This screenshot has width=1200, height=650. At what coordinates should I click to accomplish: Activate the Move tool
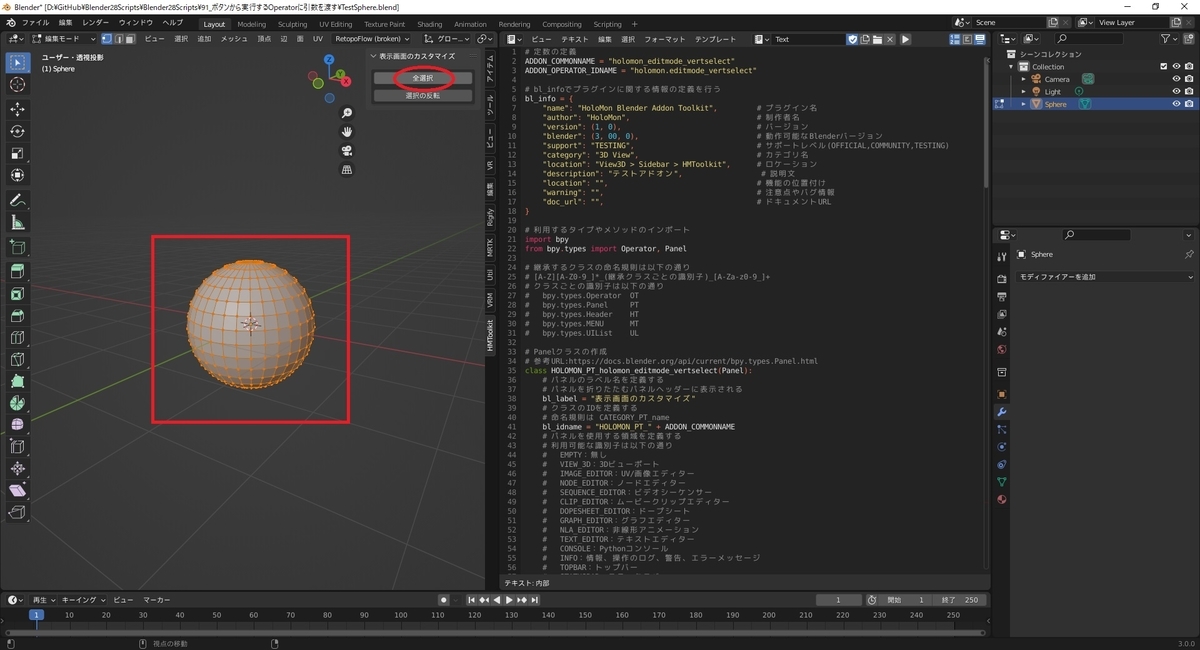pyautogui.click(x=16, y=108)
